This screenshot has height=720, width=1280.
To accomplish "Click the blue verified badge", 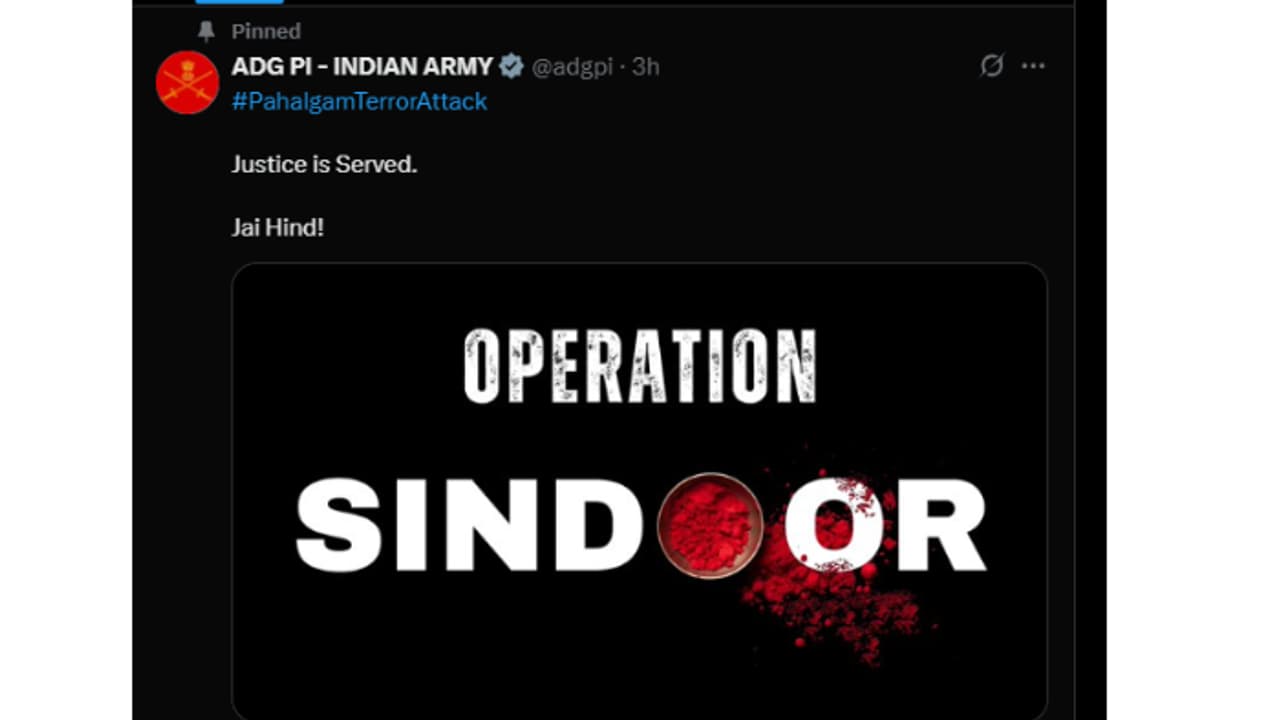I will click(511, 67).
